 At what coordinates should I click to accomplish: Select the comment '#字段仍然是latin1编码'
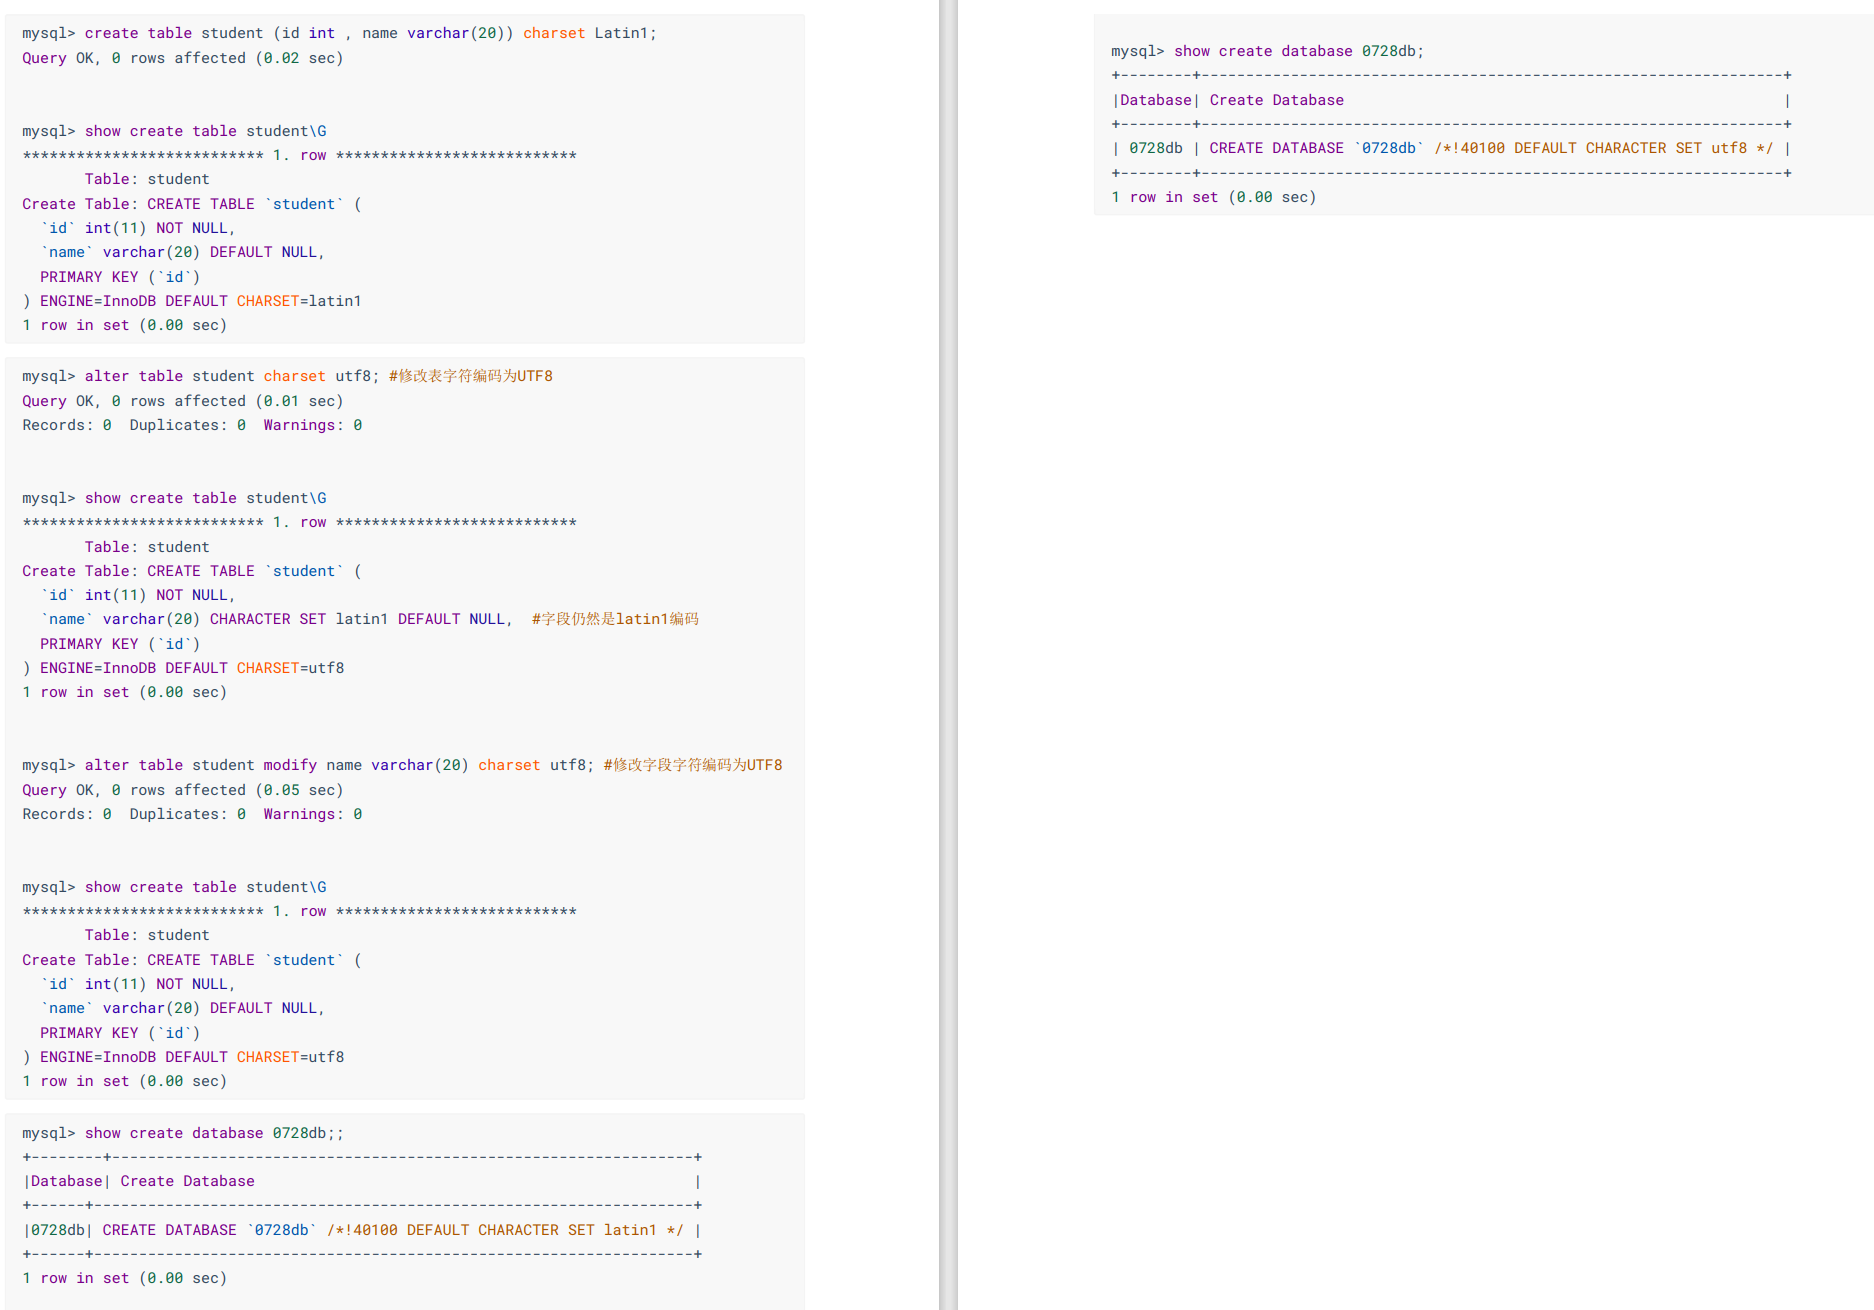tap(615, 619)
